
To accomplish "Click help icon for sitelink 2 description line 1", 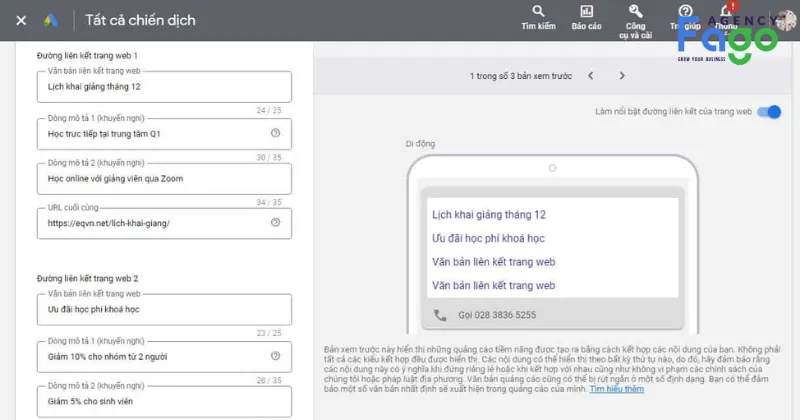I will (x=276, y=356).
